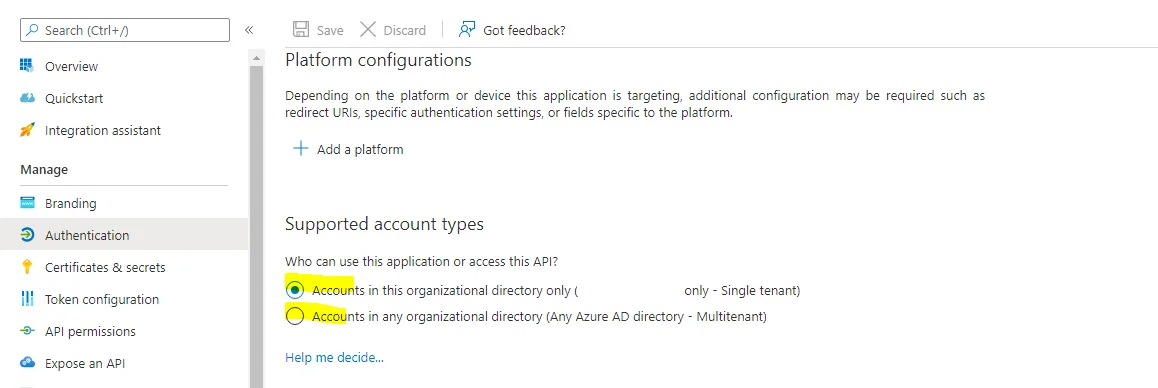The image size is (1158, 388).
Task: Click the Manage section heading
Action: coord(44,169)
